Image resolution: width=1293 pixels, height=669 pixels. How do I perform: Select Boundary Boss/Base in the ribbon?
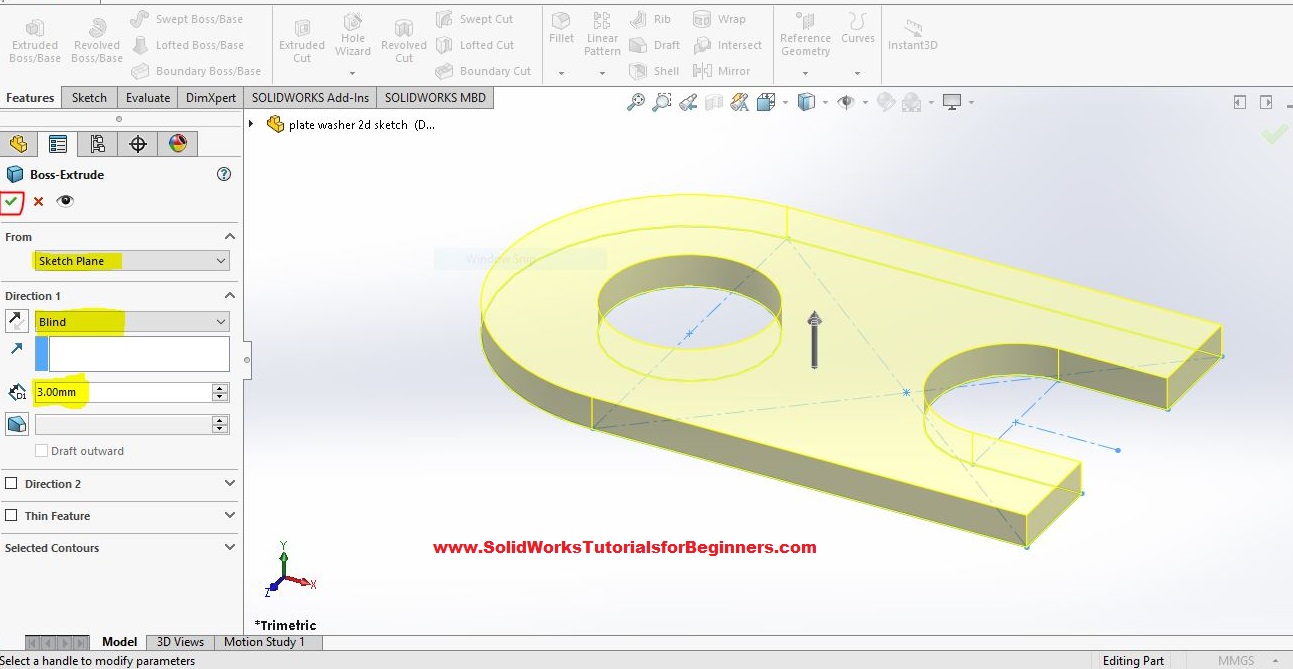tap(196, 71)
